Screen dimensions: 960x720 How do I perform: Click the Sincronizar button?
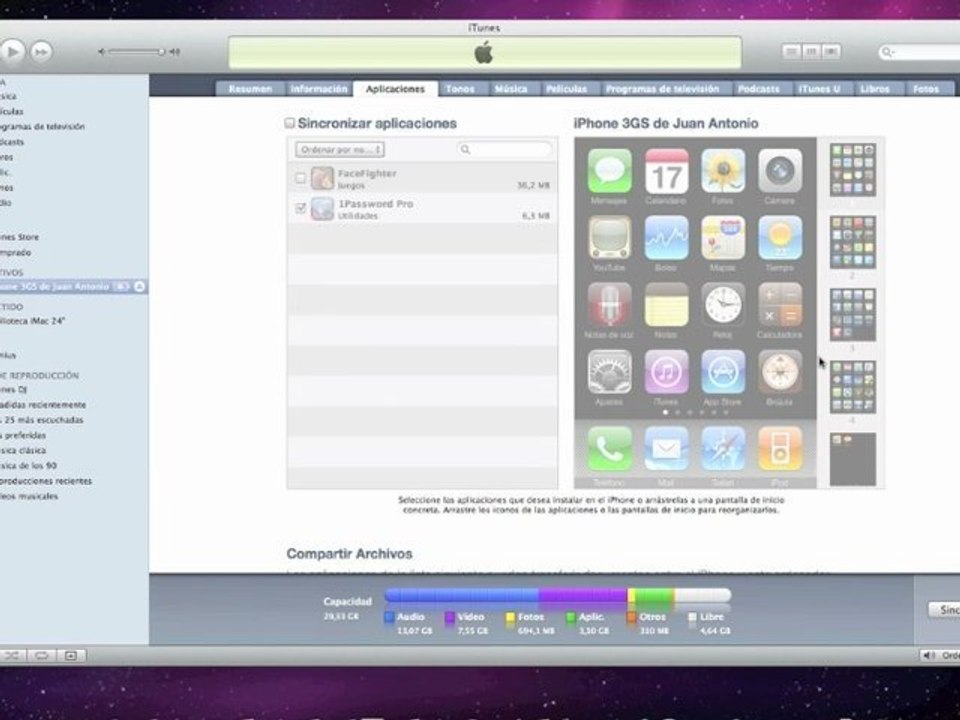pos(945,610)
